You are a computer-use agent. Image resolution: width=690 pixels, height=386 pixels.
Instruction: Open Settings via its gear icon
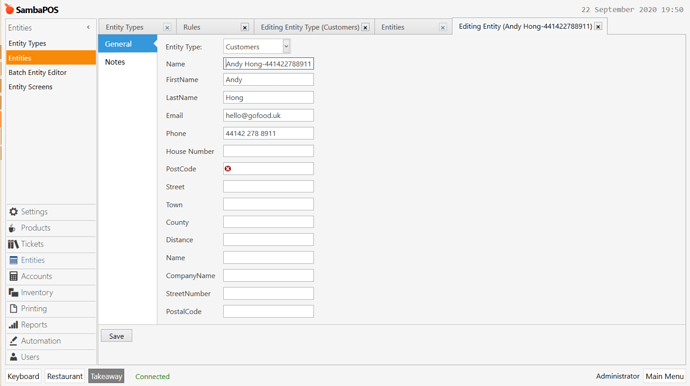click(x=14, y=212)
